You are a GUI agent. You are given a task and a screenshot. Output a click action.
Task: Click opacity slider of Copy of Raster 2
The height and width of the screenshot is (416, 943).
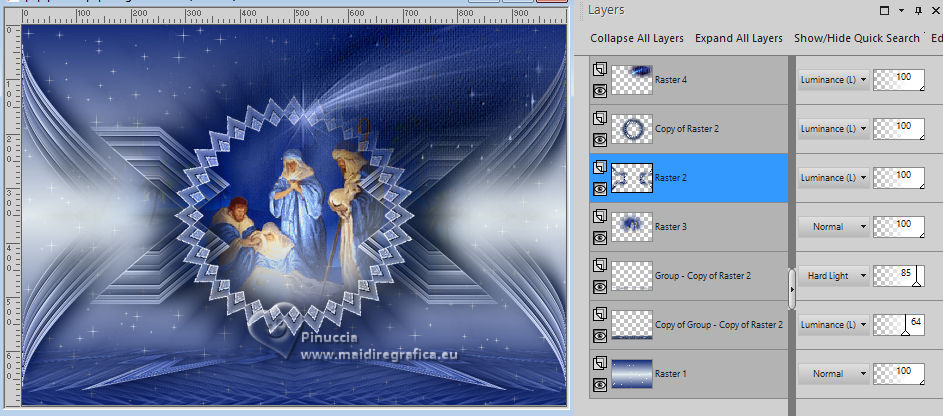click(899, 129)
